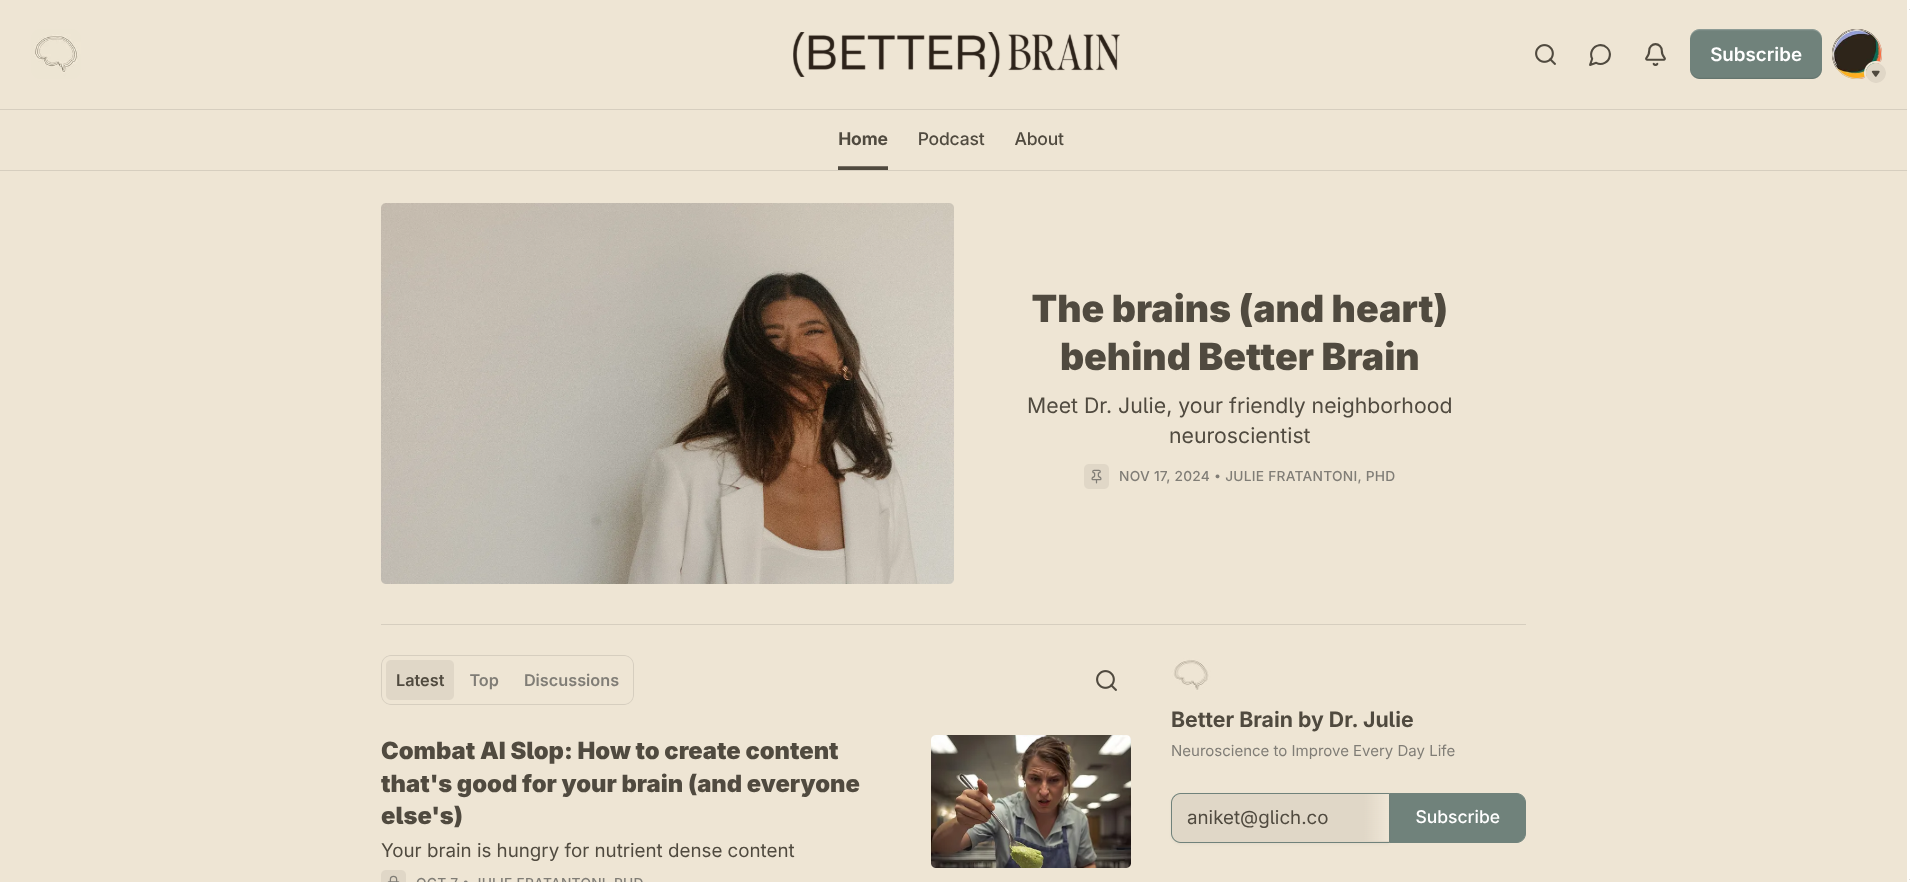Open the search icon in the header
This screenshot has height=882, width=1910.
pos(1545,55)
